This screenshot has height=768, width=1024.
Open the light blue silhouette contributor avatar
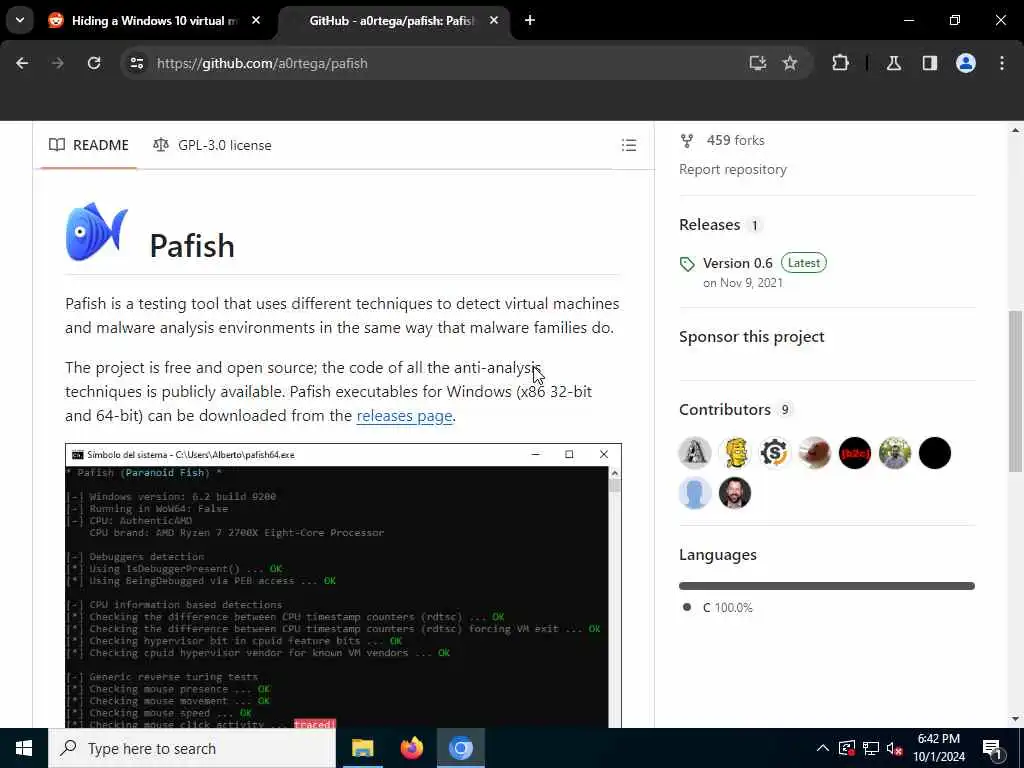(x=695, y=493)
